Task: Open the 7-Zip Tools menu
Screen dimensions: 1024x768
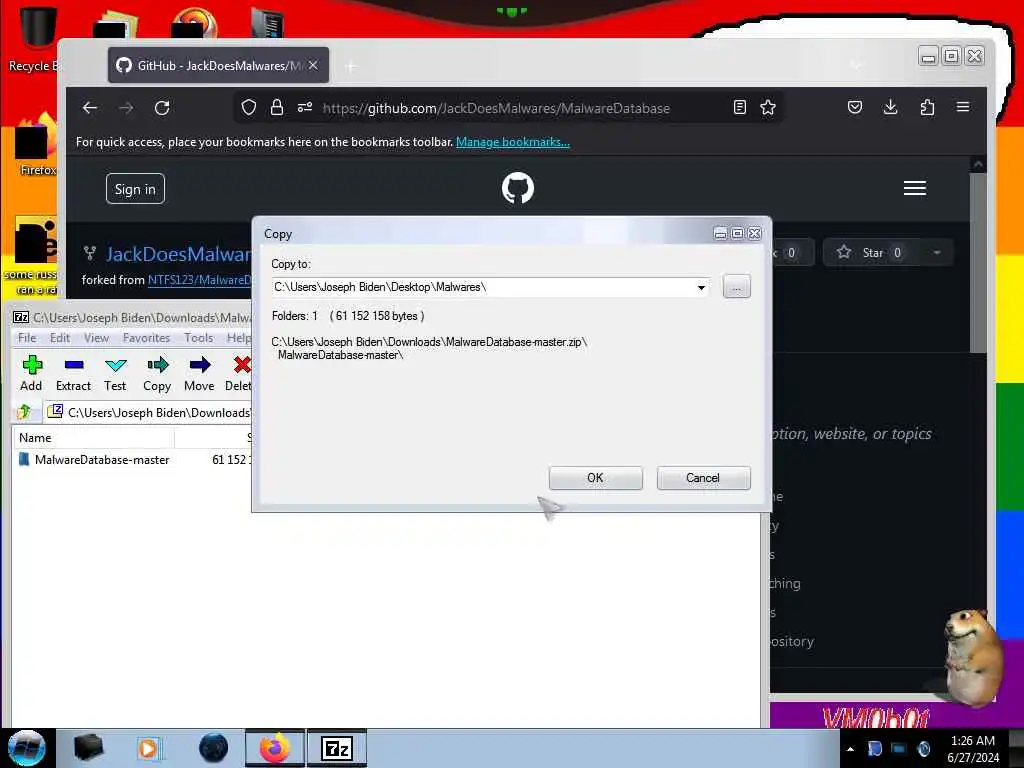Action: pyautogui.click(x=199, y=338)
